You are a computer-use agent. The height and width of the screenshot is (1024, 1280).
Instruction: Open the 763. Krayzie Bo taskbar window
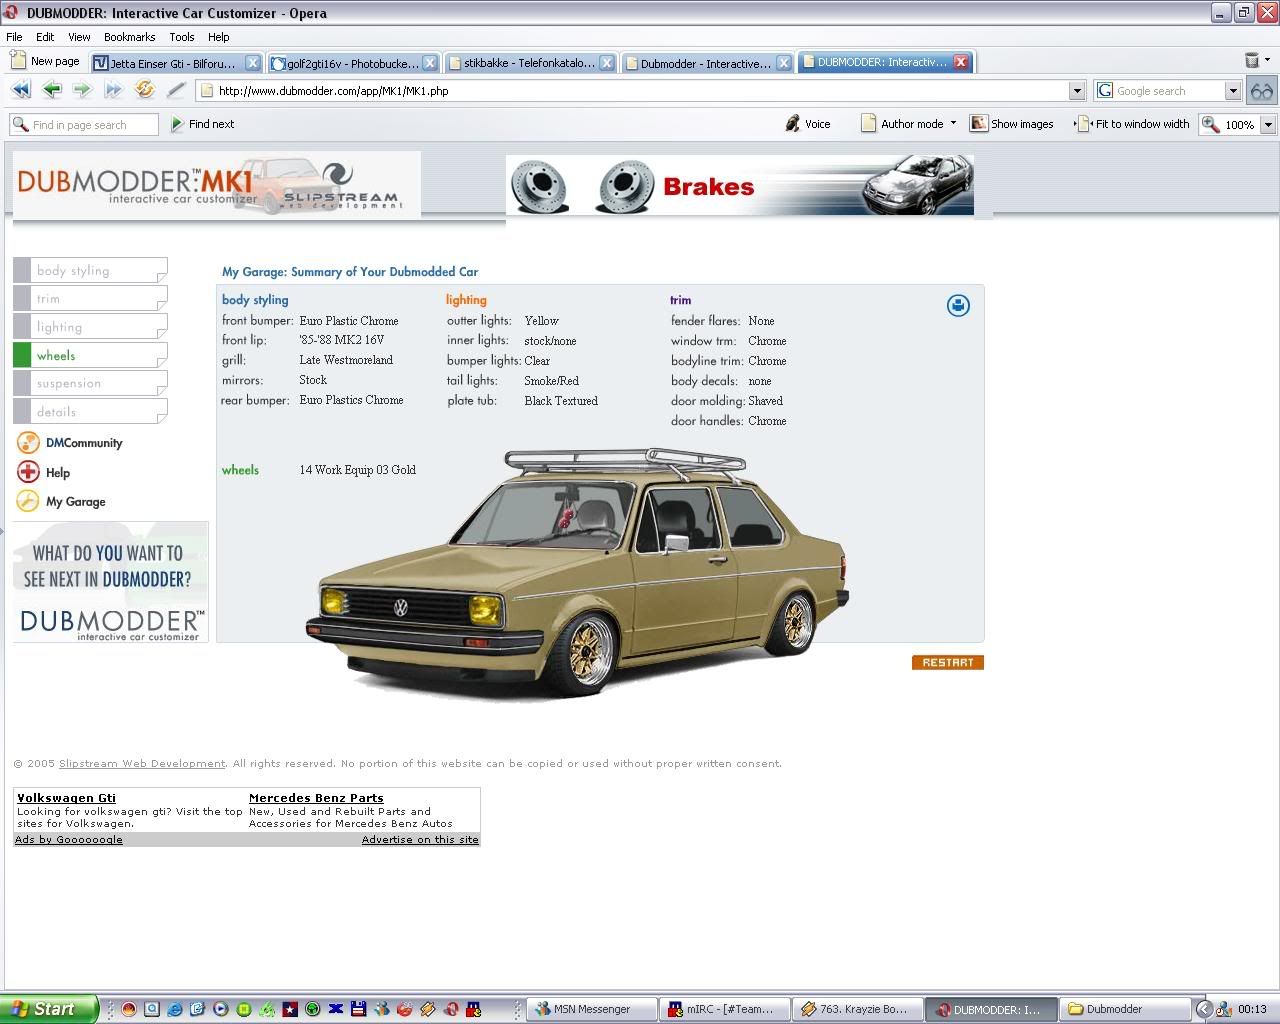(859, 1009)
